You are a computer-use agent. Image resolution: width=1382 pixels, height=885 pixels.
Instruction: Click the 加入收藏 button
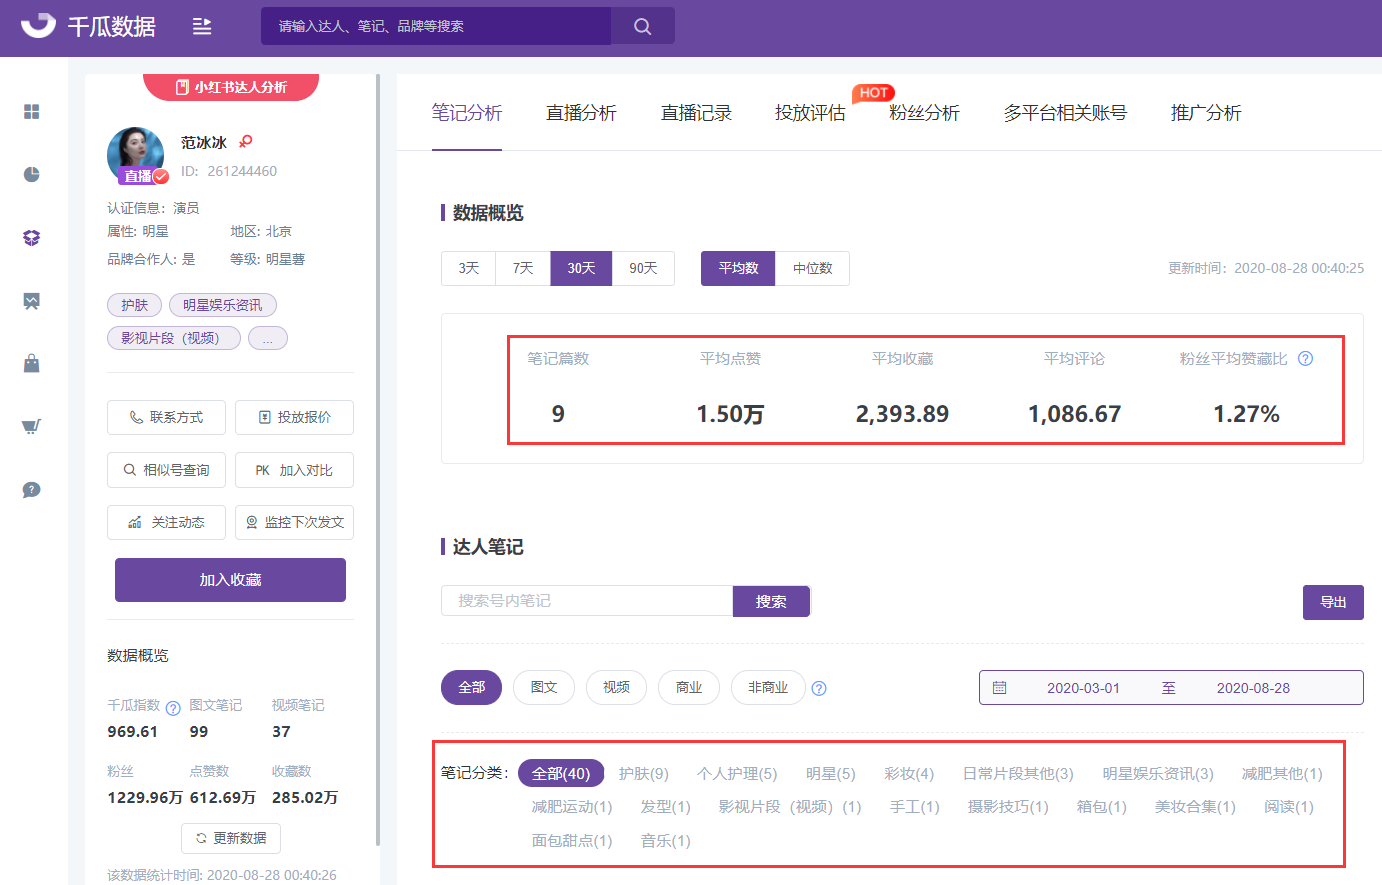pos(230,580)
